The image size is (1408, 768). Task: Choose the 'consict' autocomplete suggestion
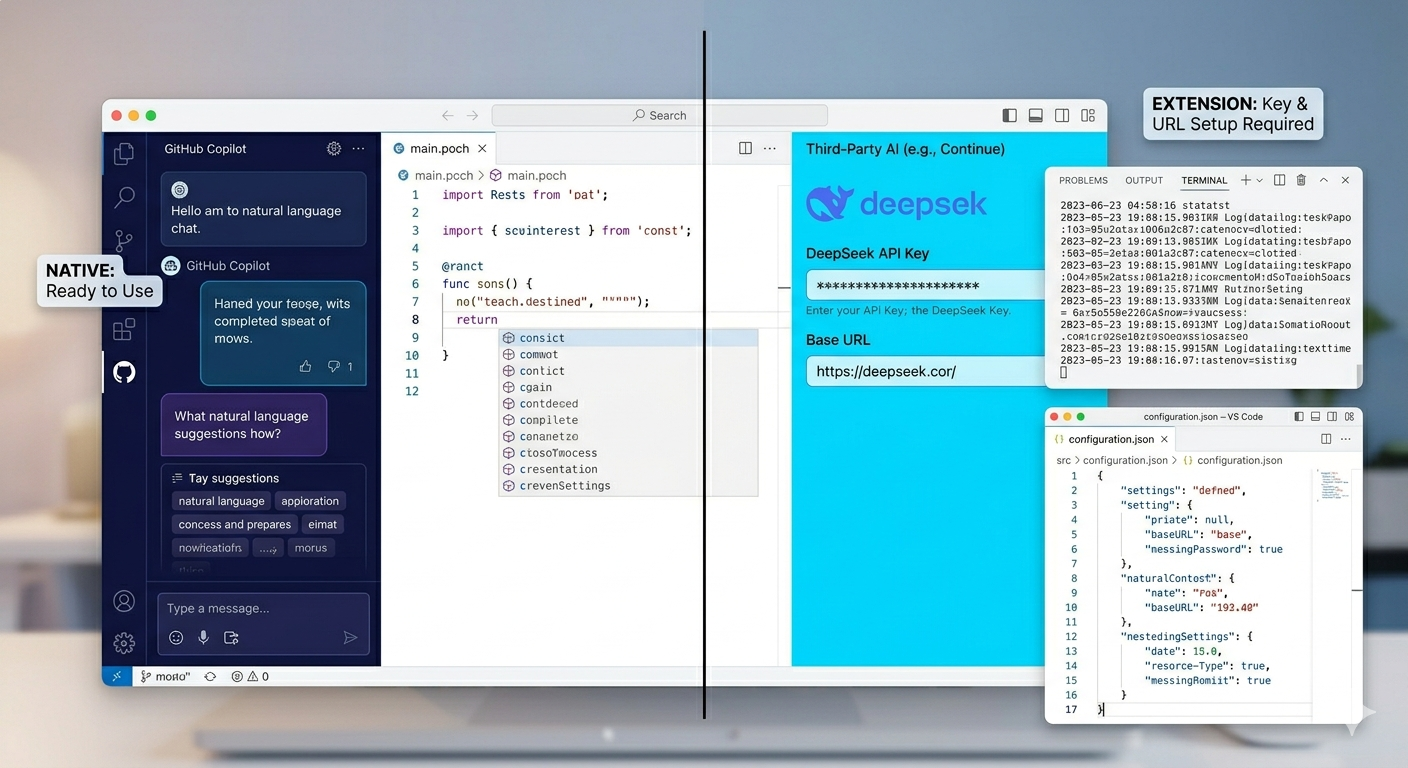(x=628, y=338)
